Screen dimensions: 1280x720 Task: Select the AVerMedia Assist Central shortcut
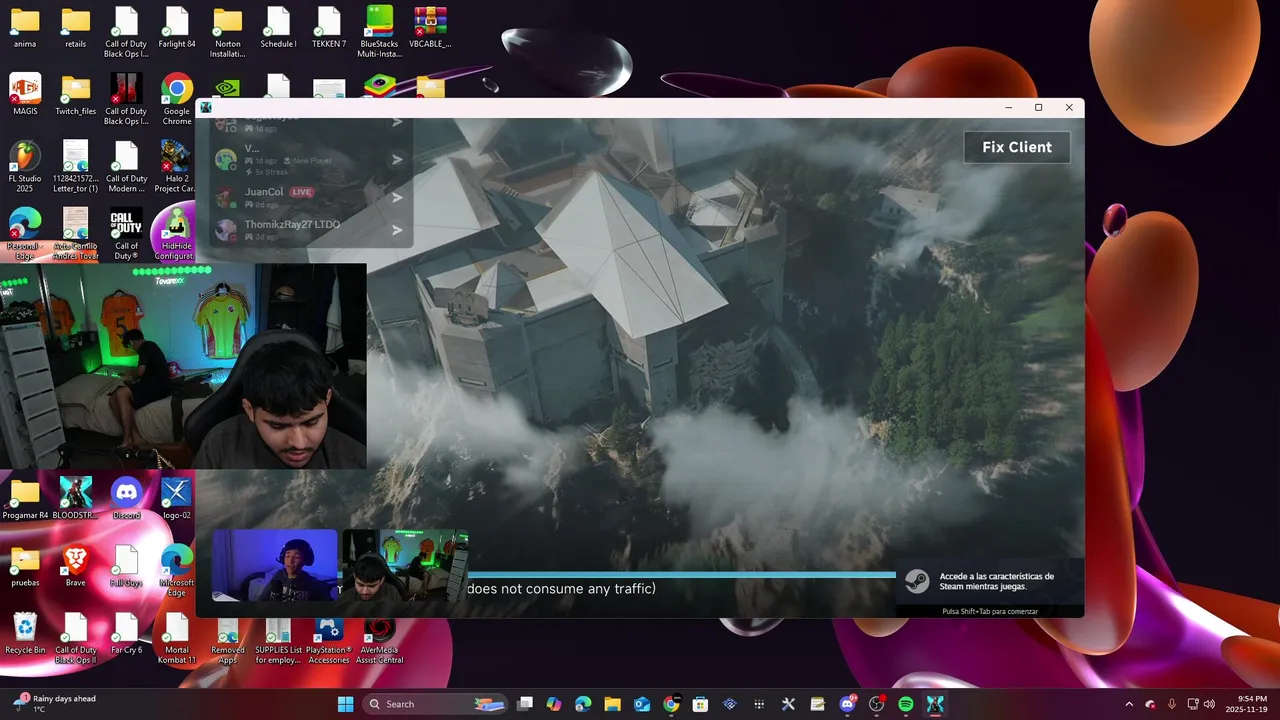[379, 640]
